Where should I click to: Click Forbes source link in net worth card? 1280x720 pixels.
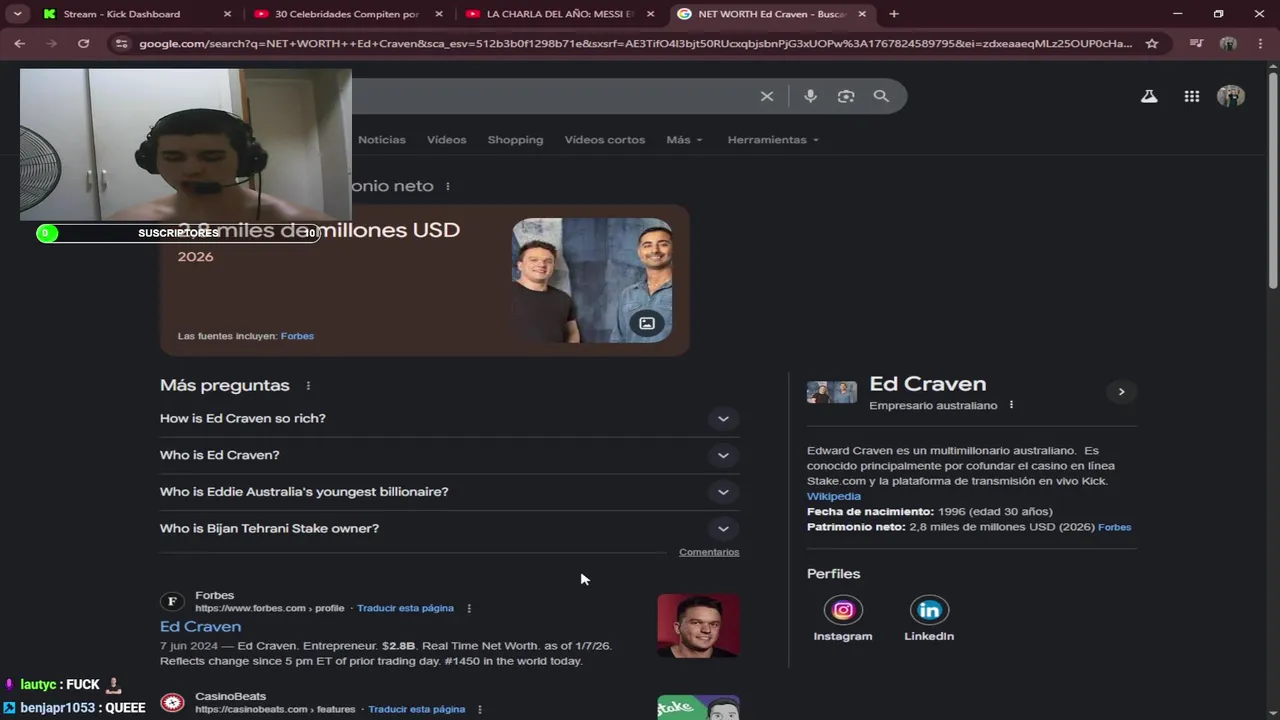[x=297, y=336]
